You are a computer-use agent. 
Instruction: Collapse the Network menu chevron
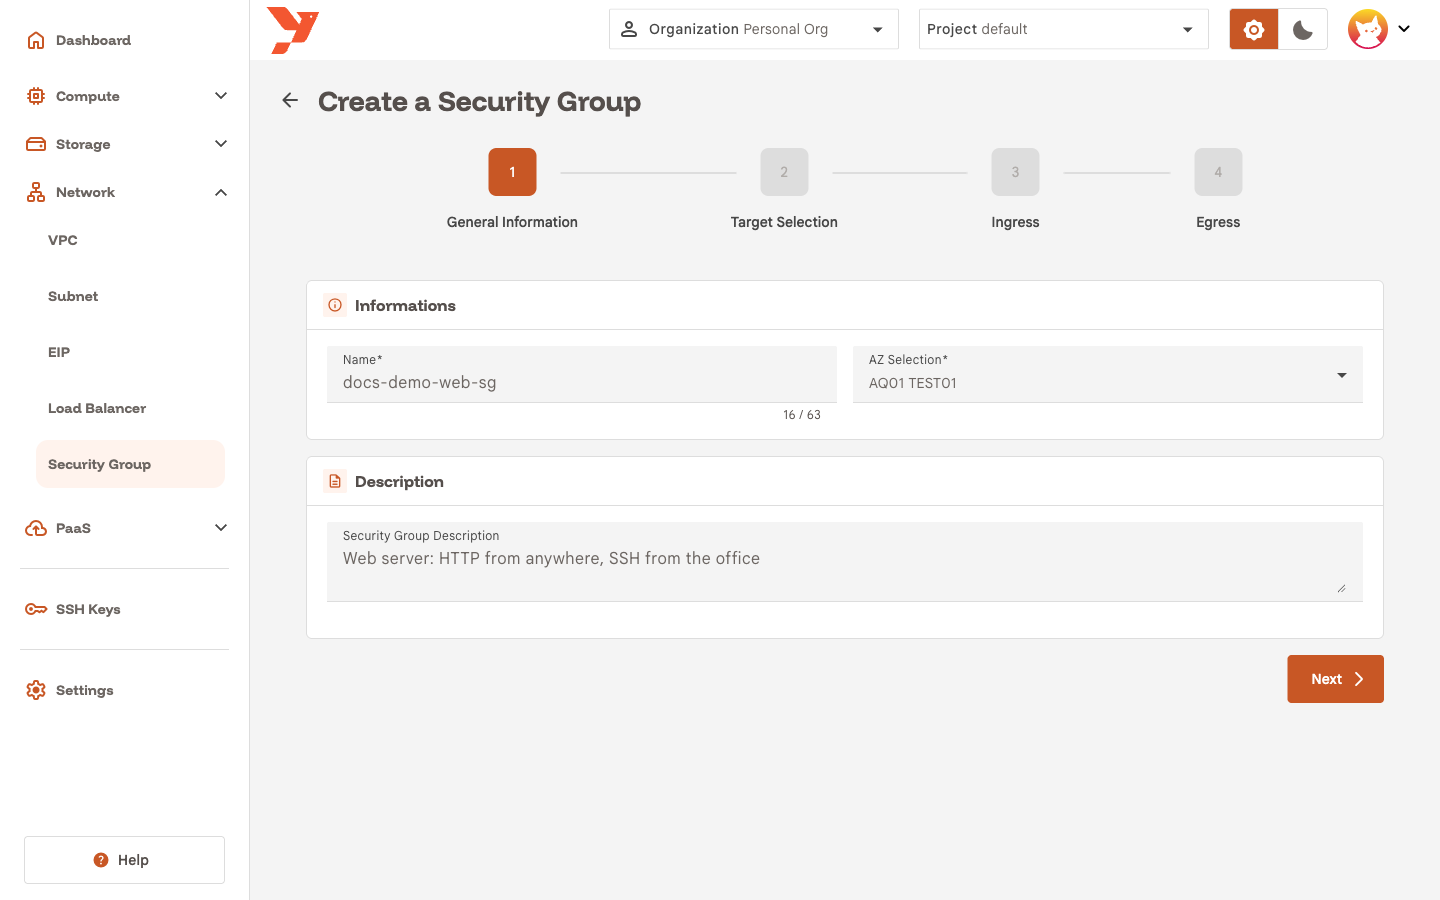pos(221,192)
